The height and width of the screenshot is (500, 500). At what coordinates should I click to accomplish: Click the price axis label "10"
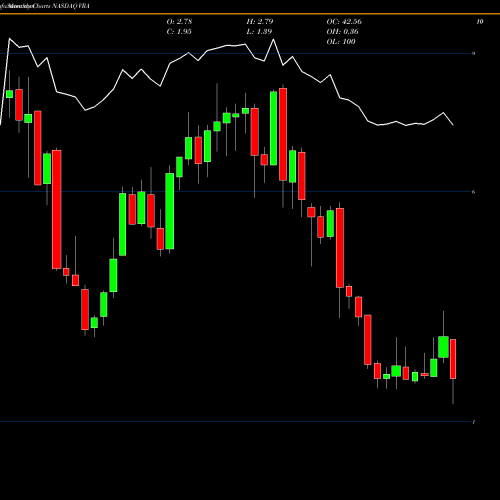point(480,22)
